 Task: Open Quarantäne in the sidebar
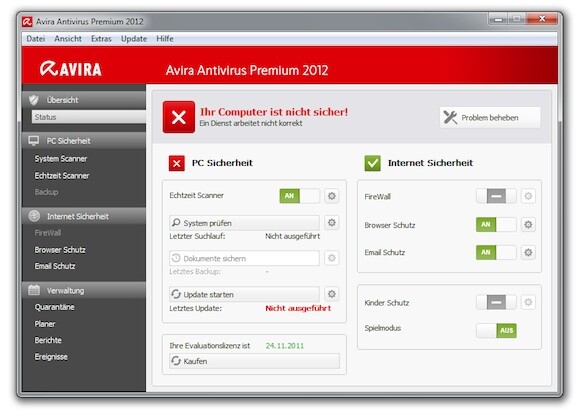54,307
